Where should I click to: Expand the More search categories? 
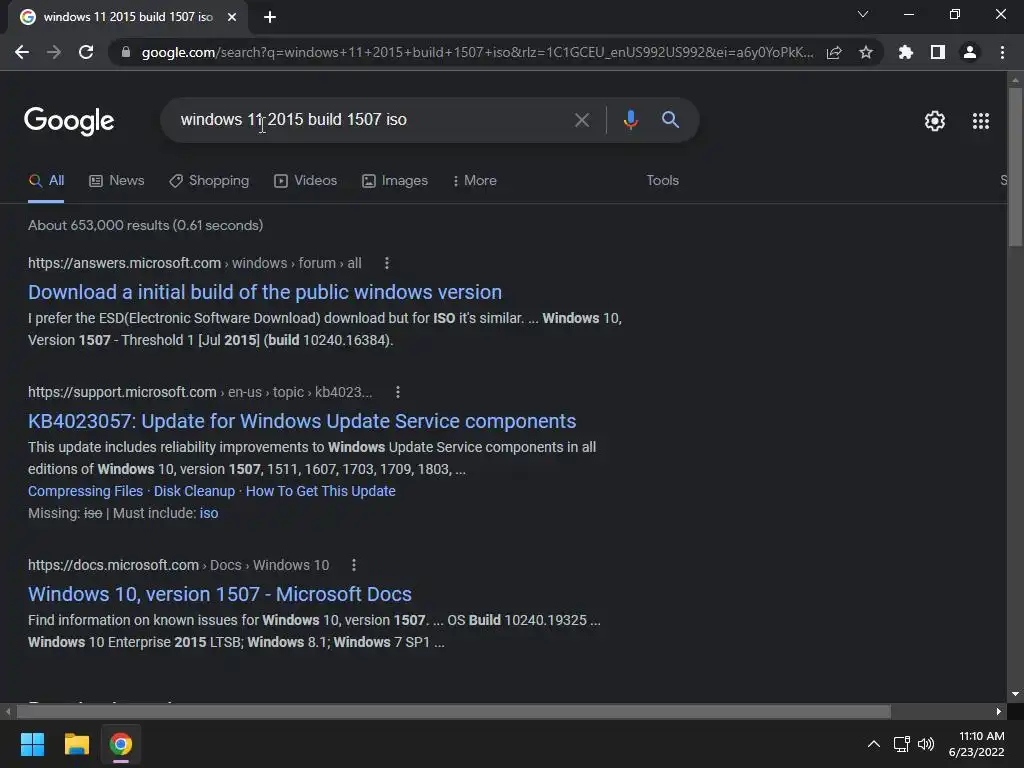coord(475,181)
